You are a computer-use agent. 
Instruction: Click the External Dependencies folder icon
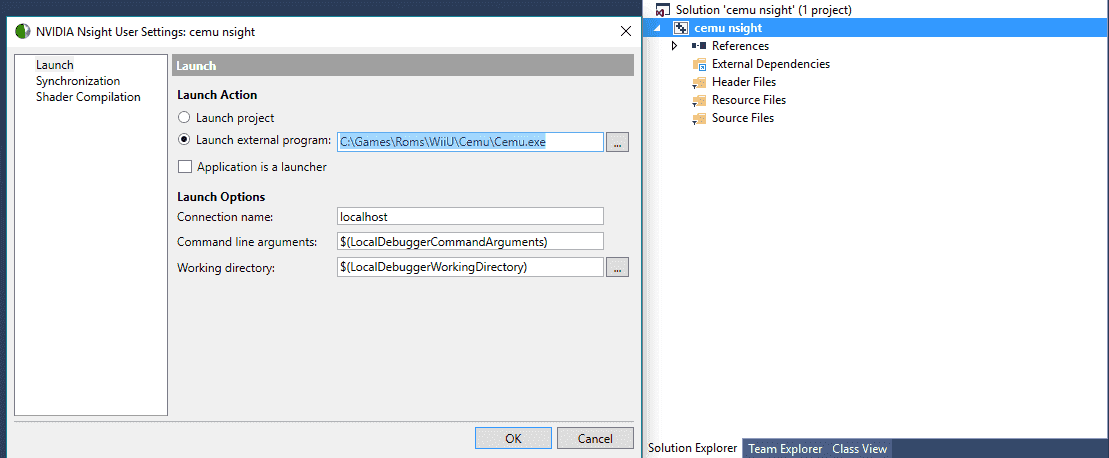(699, 64)
